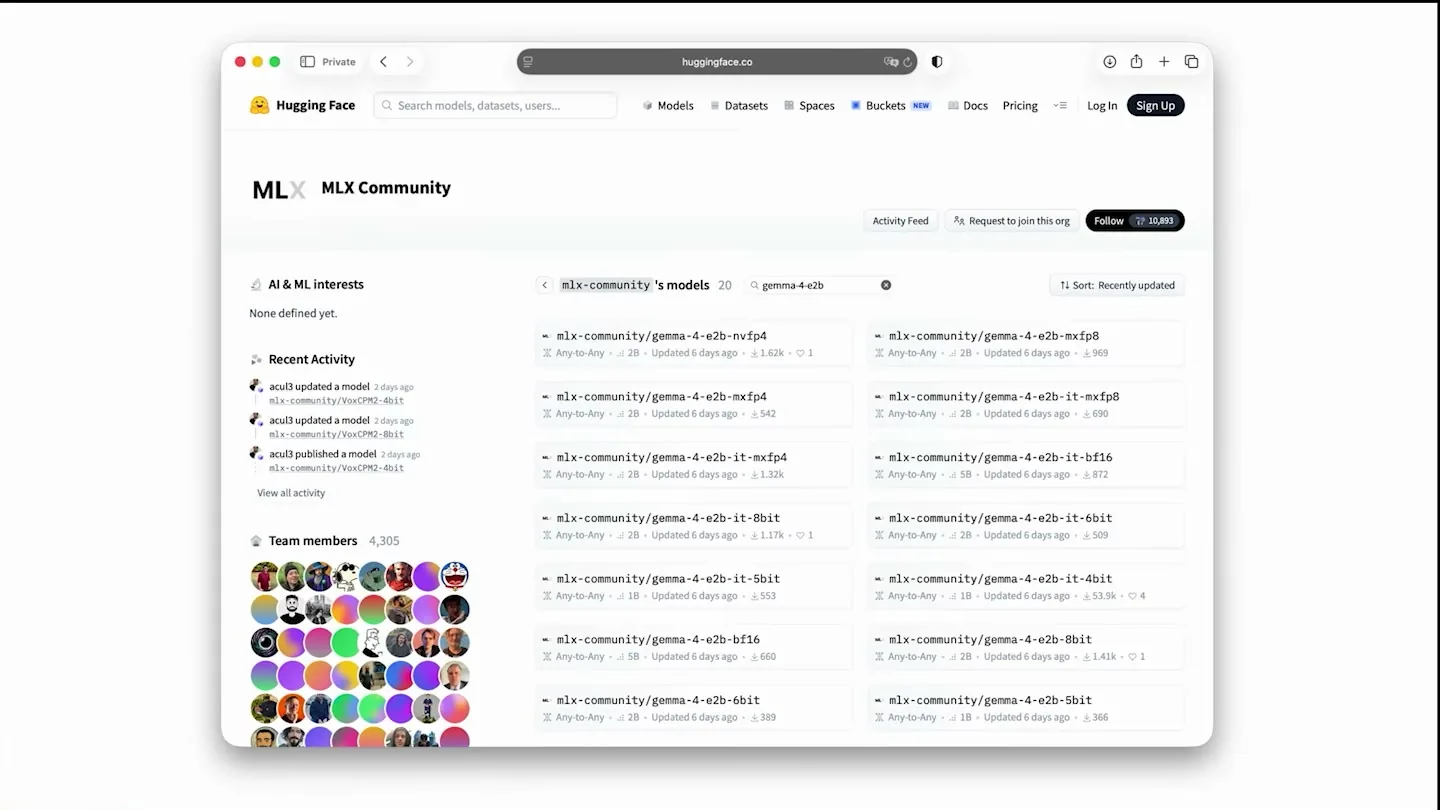Viewport: 1440px width, 810px height.
Task: Follow the MLX Community organization
Action: [1135, 221]
